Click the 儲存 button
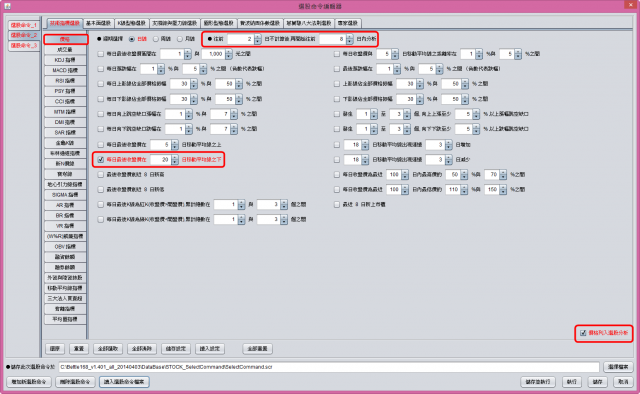 [x=598, y=382]
